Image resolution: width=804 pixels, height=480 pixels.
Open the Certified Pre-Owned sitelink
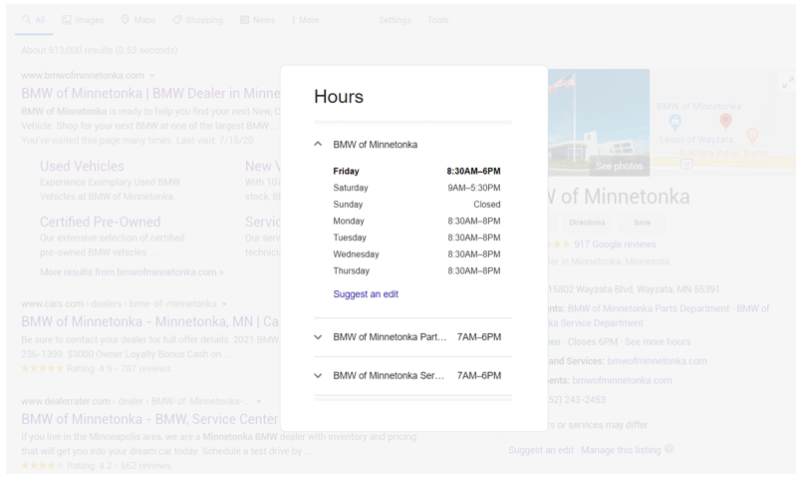point(100,222)
